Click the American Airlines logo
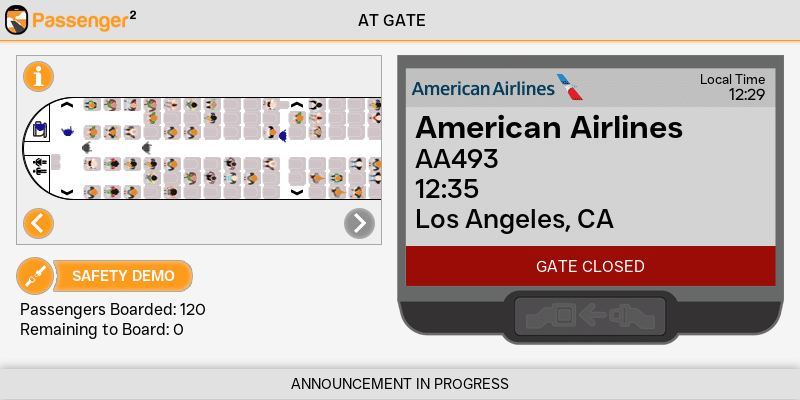Screen dimensions: 800x400 click(497, 88)
